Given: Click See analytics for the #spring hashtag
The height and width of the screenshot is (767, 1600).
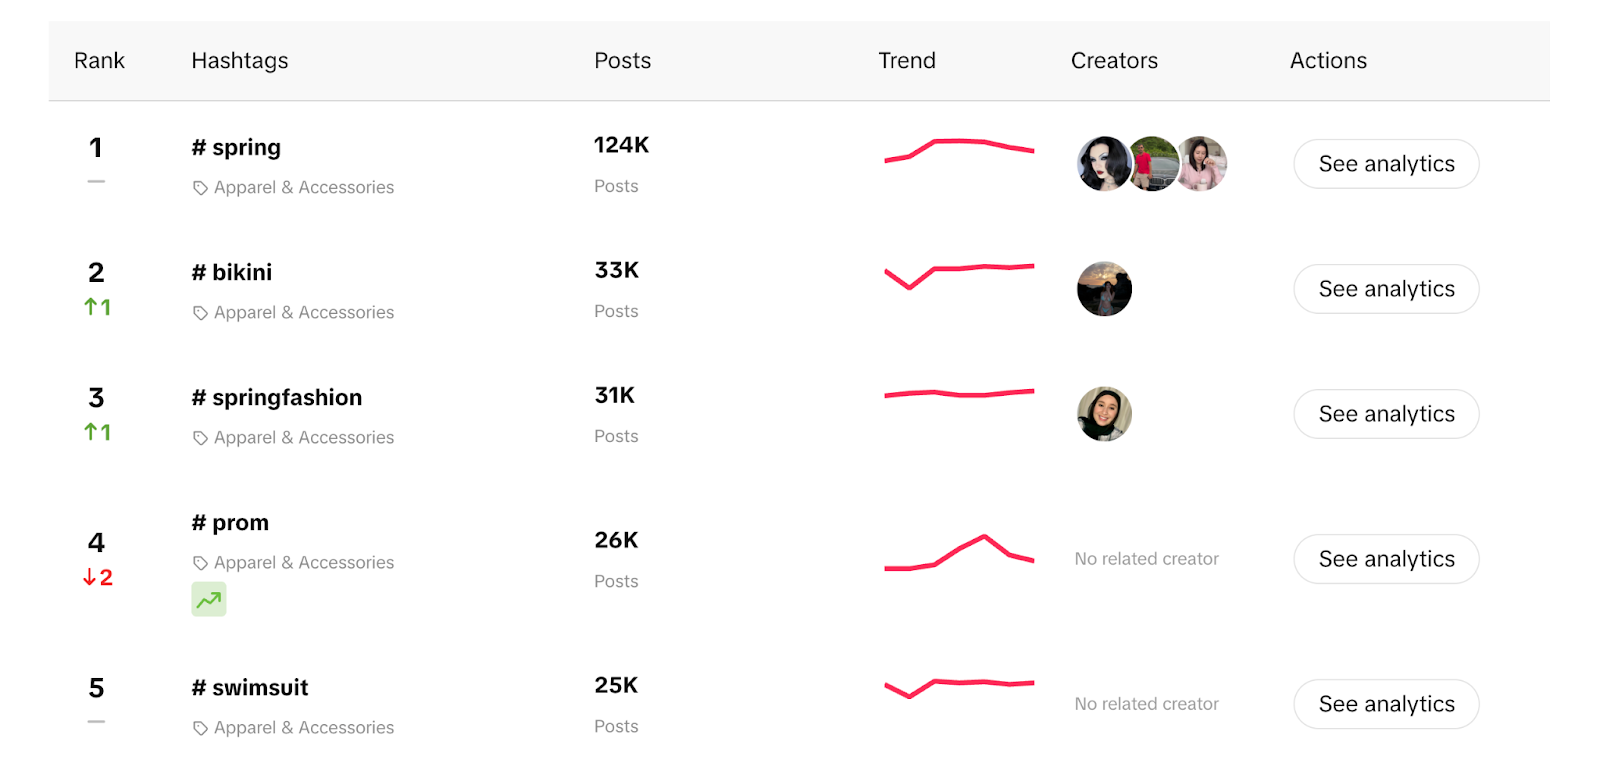Looking at the screenshot, I should [x=1385, y=163].
